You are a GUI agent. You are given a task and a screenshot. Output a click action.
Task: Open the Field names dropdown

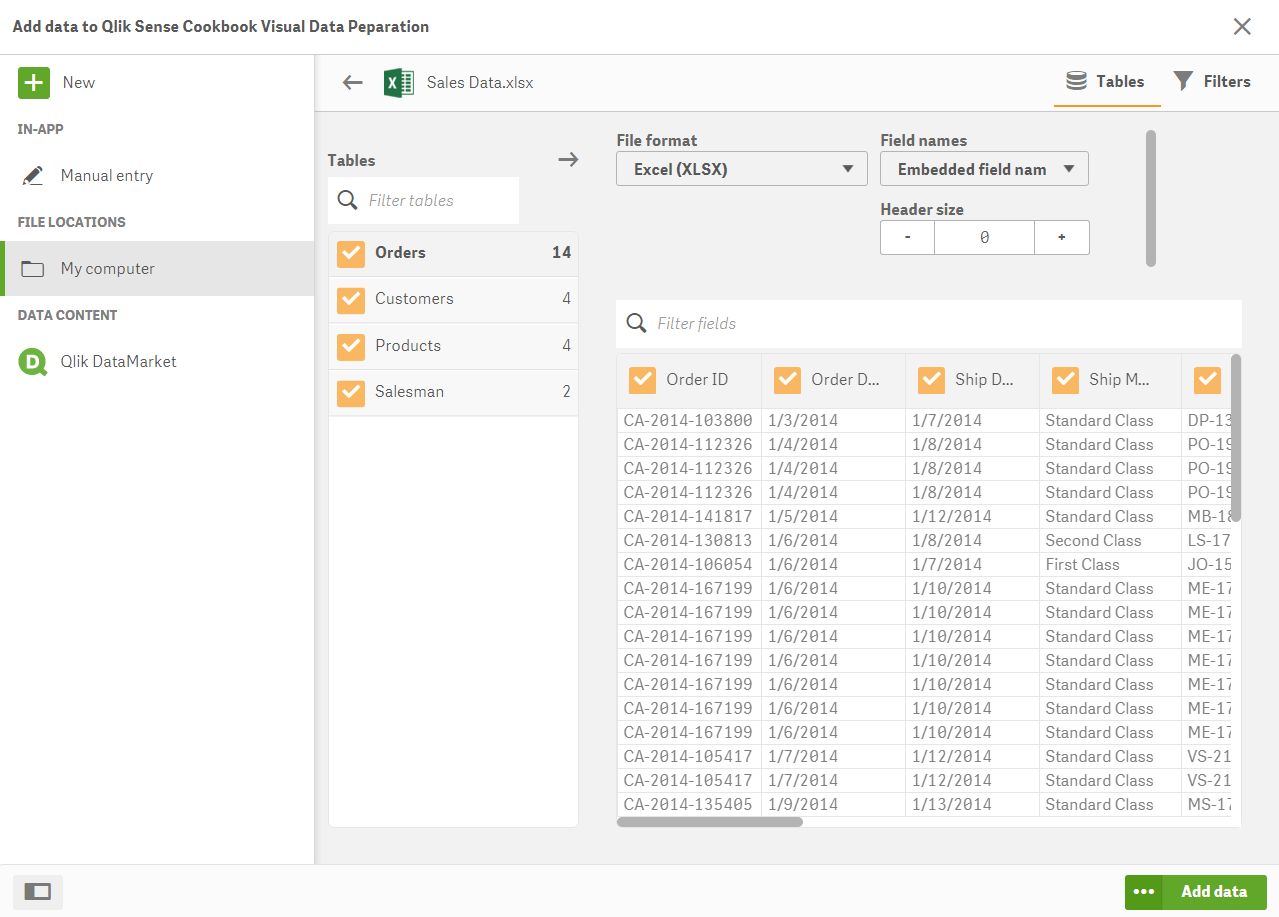984,169
